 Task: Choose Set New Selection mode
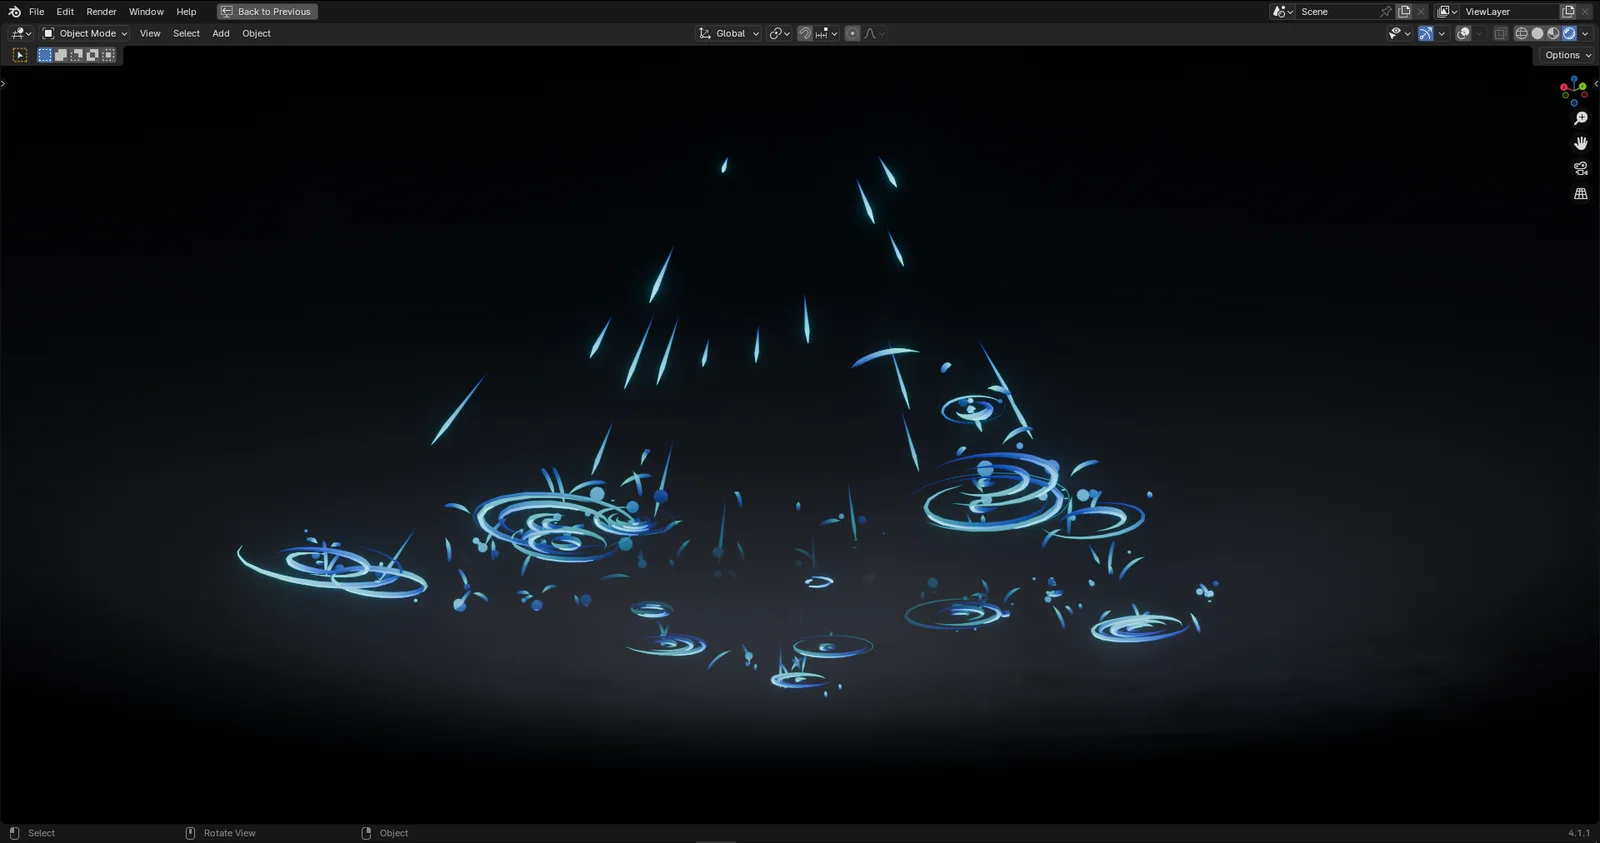click(x=45, y=55)
